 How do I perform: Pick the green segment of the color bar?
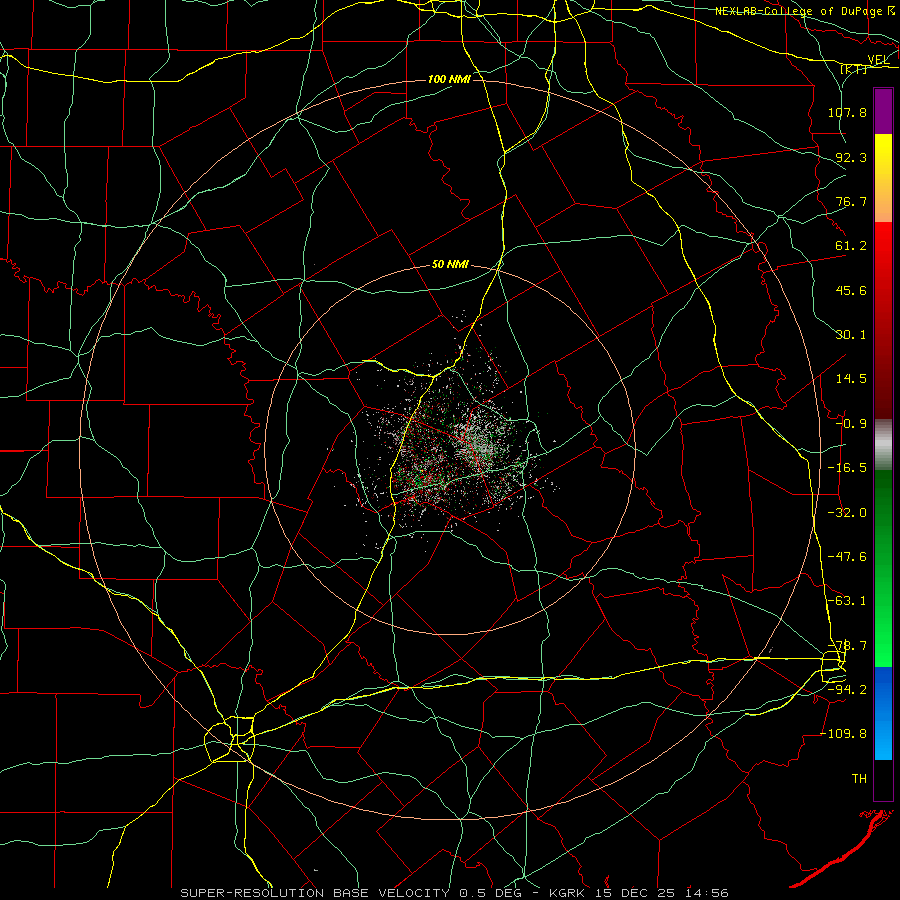click(883, 568)
